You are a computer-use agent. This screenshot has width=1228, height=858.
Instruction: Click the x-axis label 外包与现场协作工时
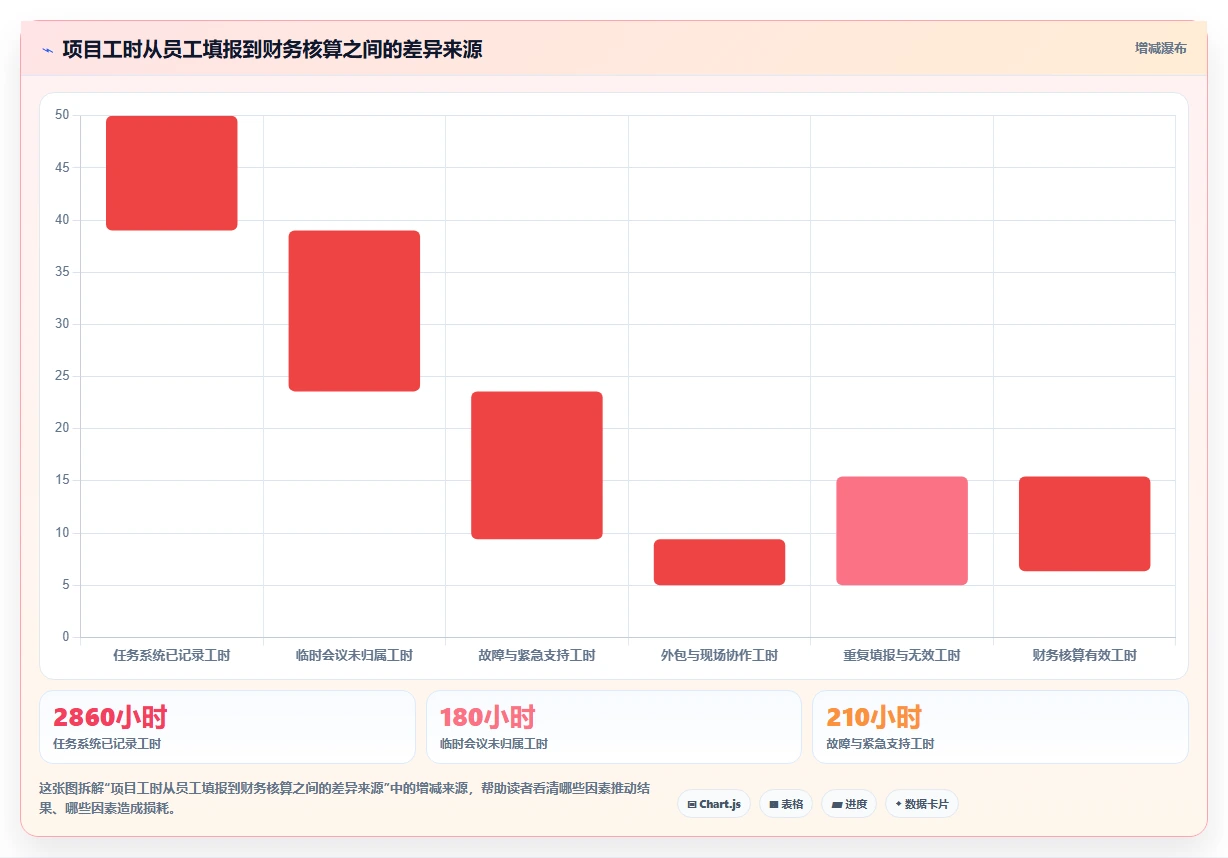719,656
